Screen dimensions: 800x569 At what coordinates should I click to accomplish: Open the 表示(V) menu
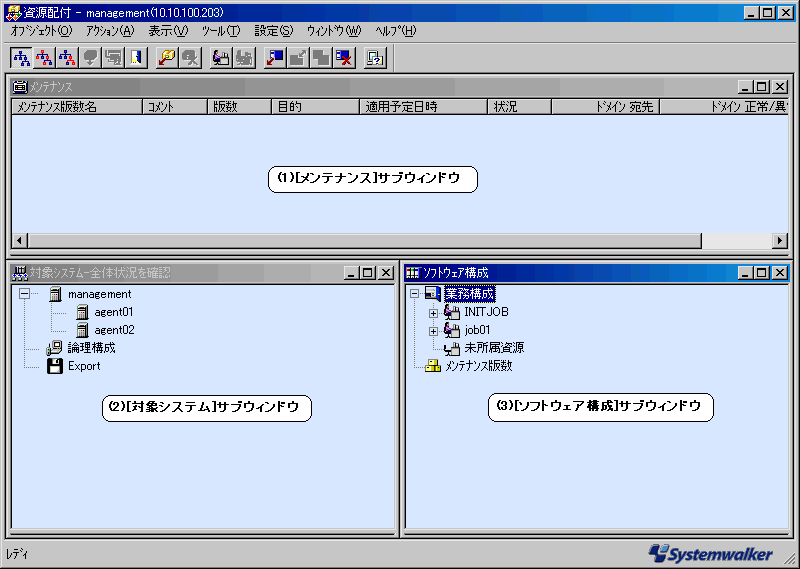(x=168, y=31)
